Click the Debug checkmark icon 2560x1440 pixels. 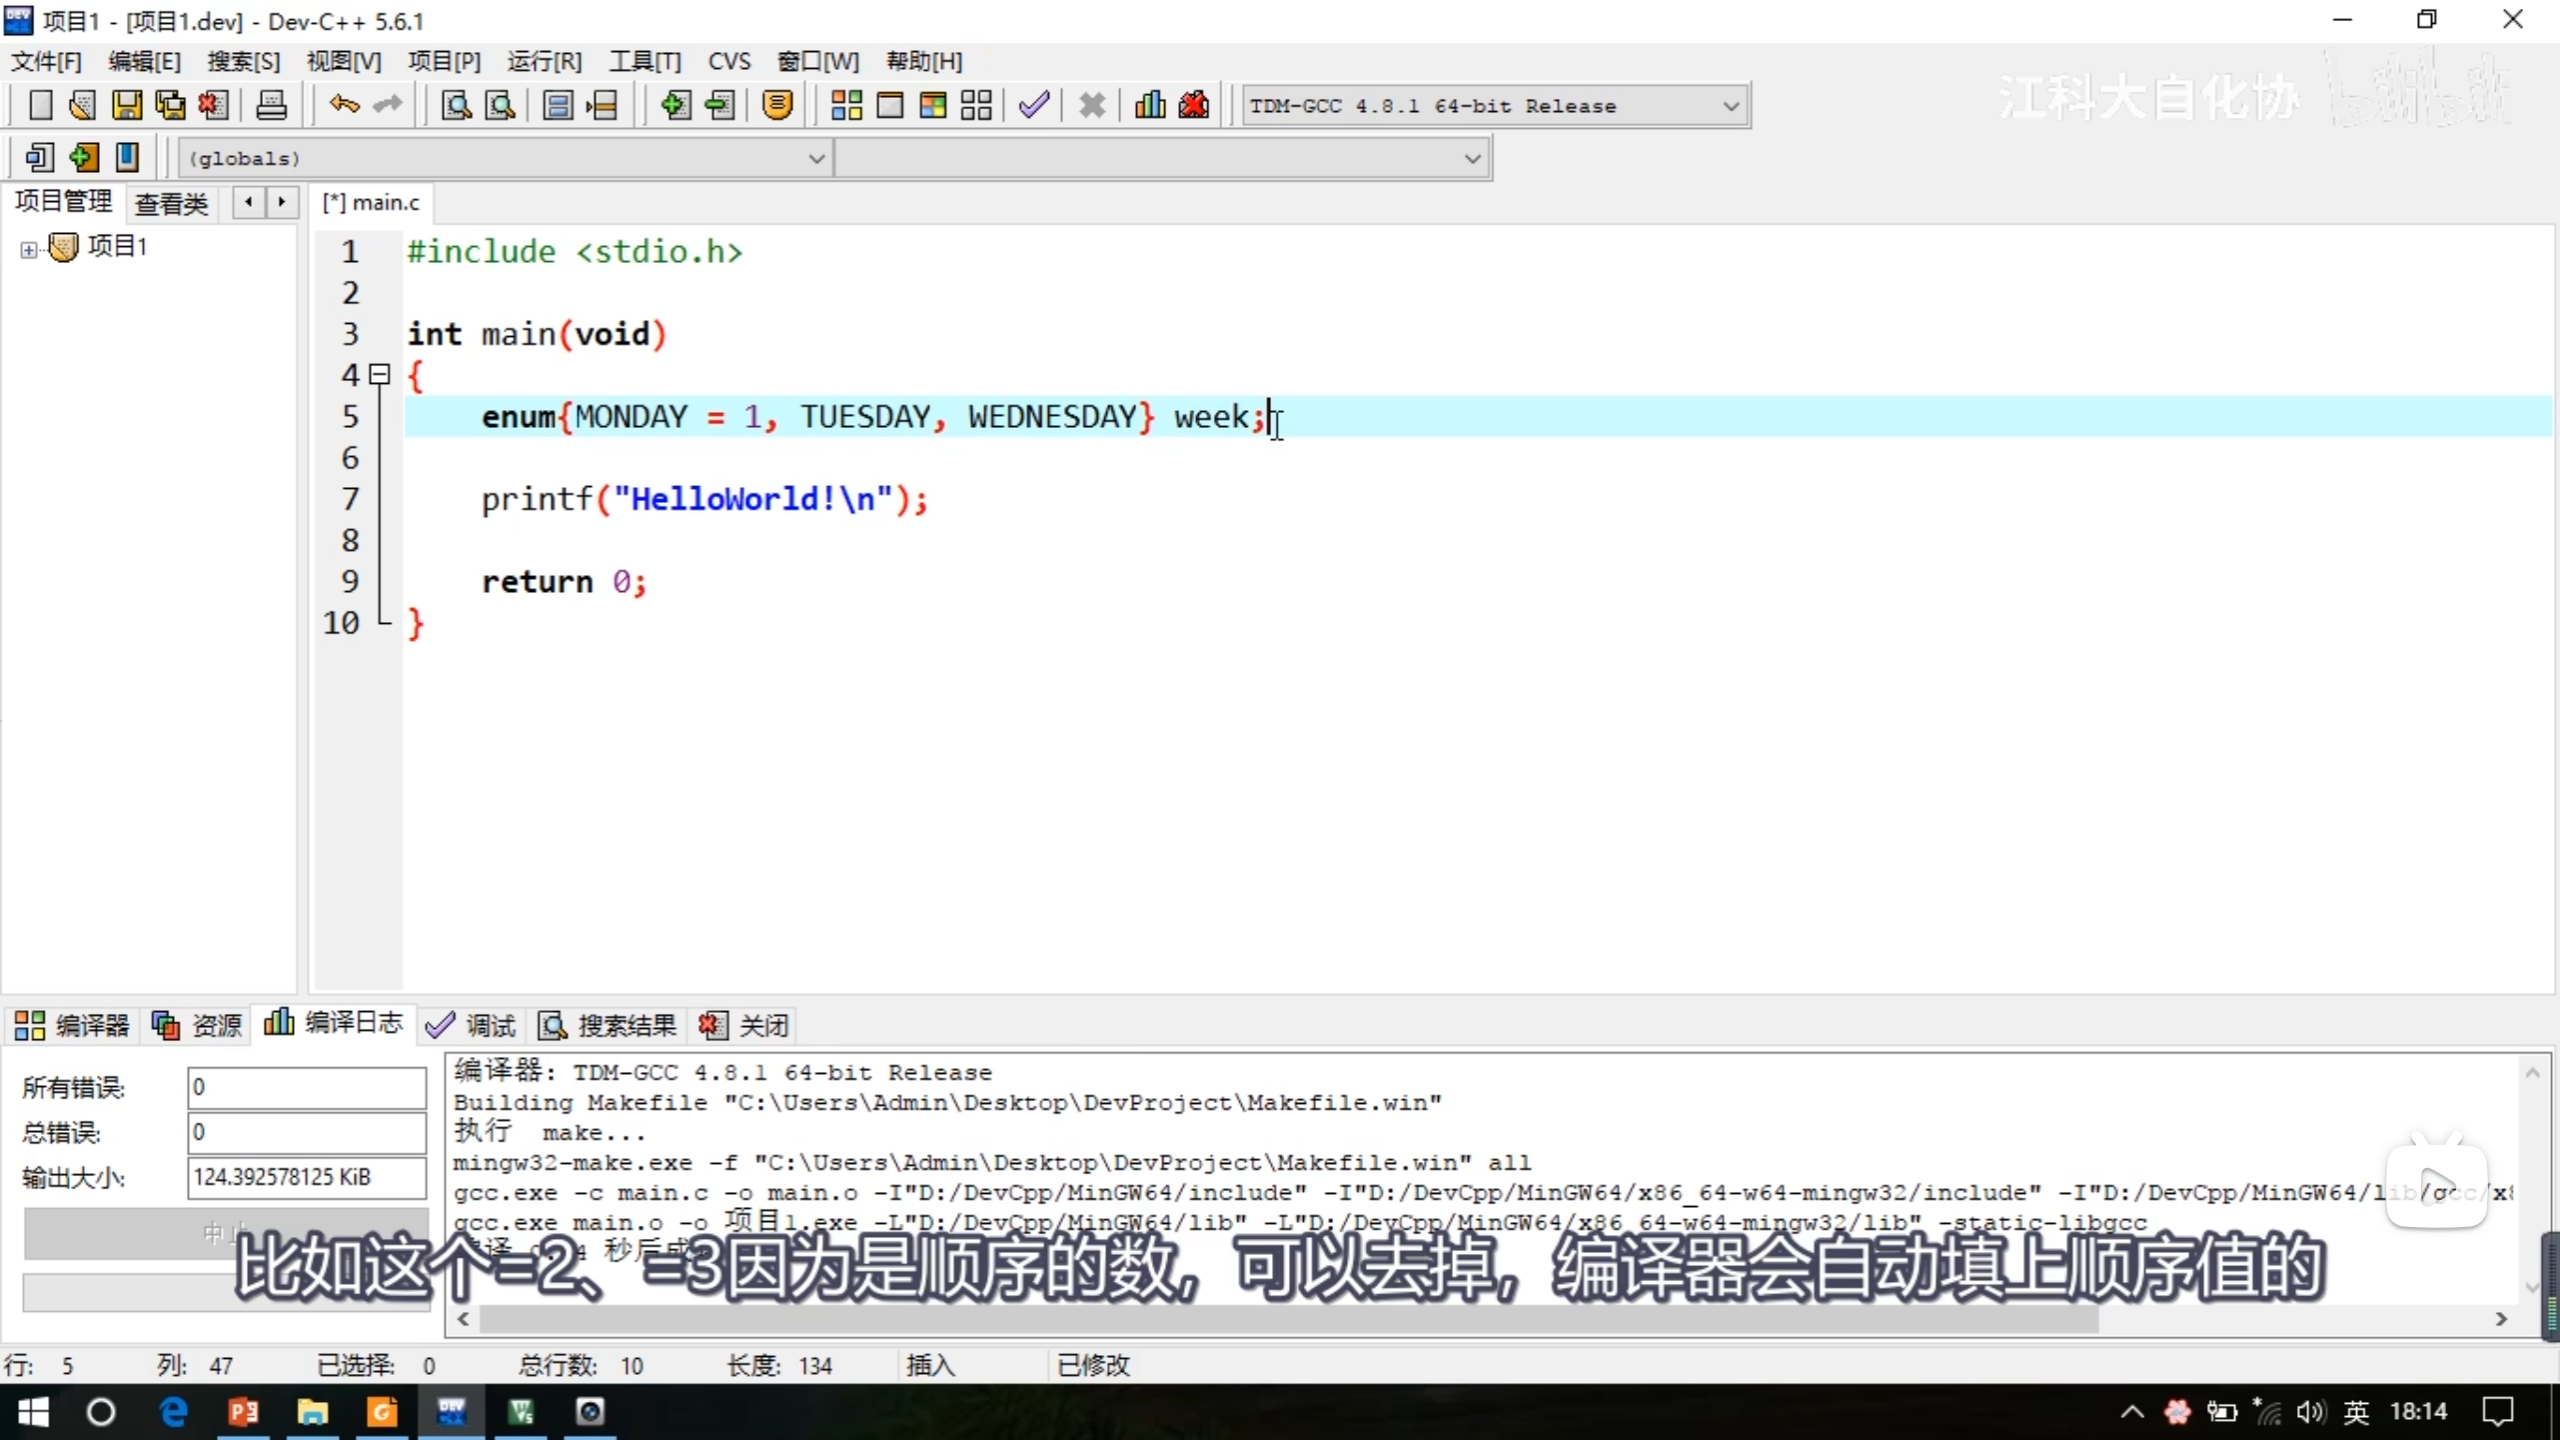coord(1034,105)
